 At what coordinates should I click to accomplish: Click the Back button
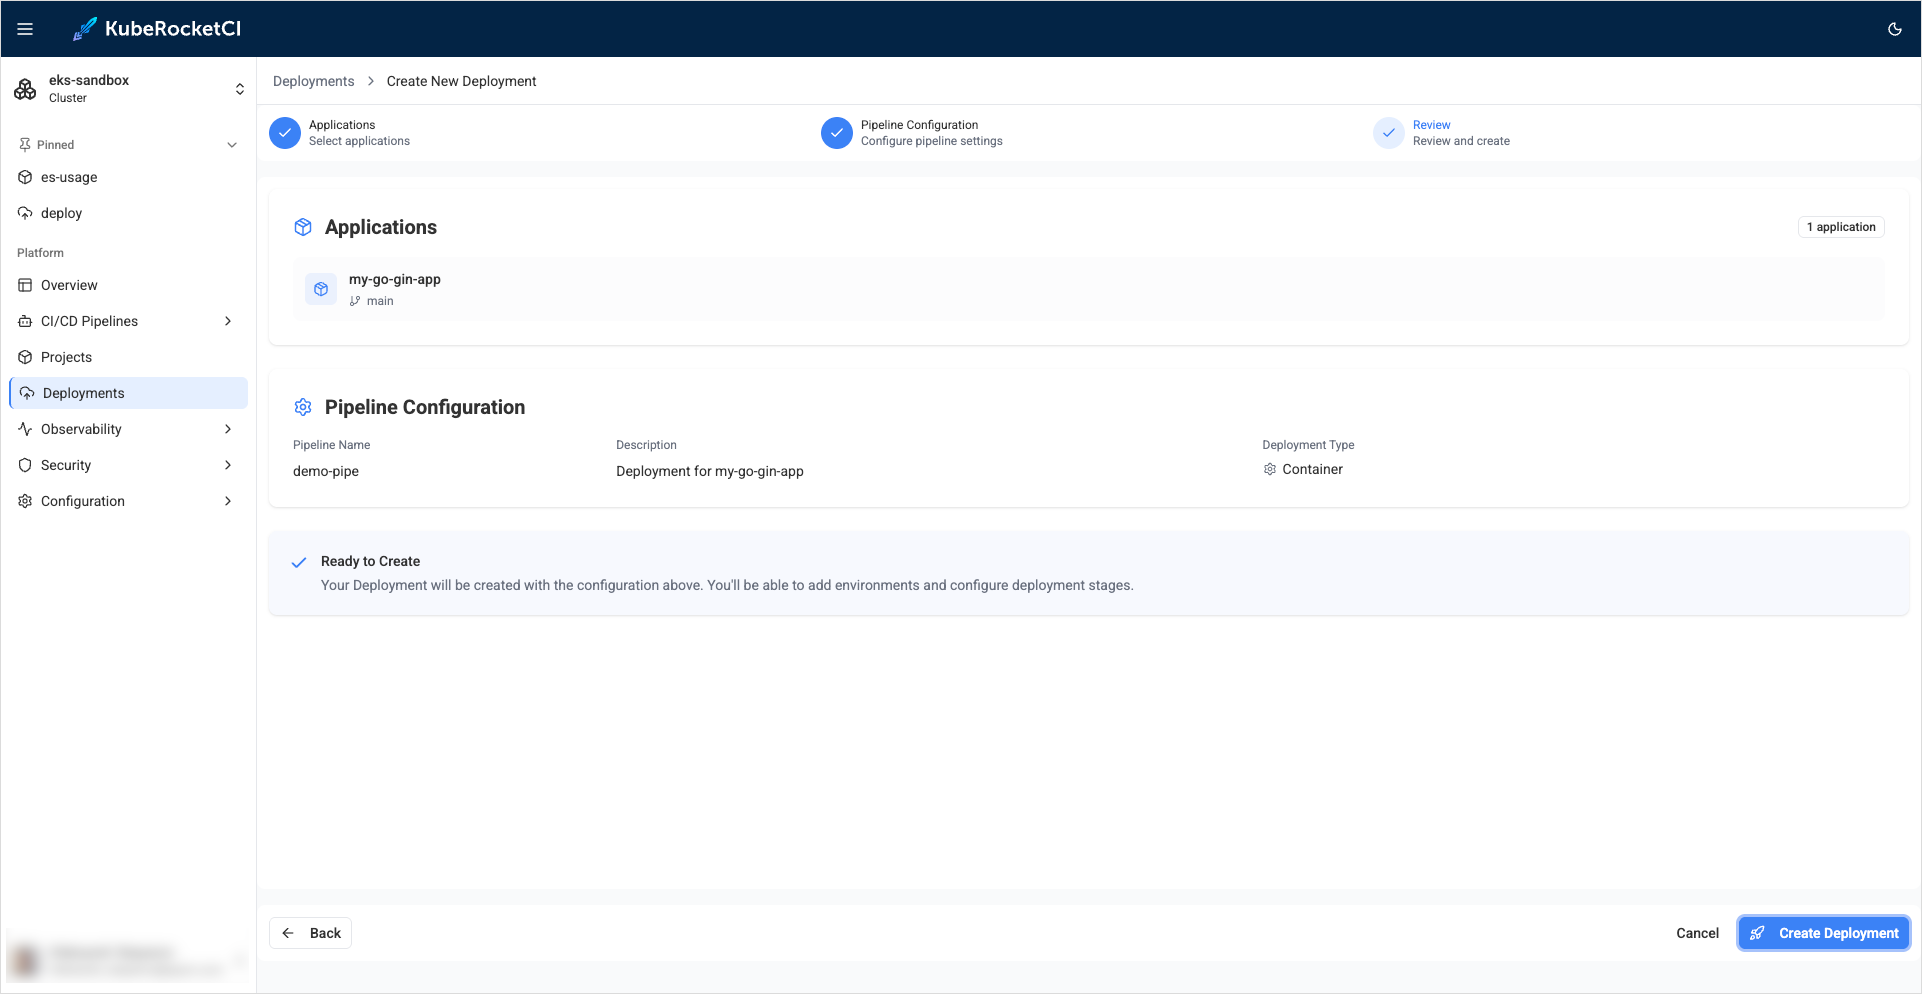point(310,932)
